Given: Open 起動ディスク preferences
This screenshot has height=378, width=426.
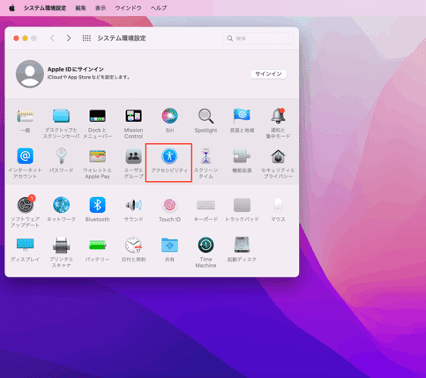Looking at the screenshot, I should coord(242,249).
